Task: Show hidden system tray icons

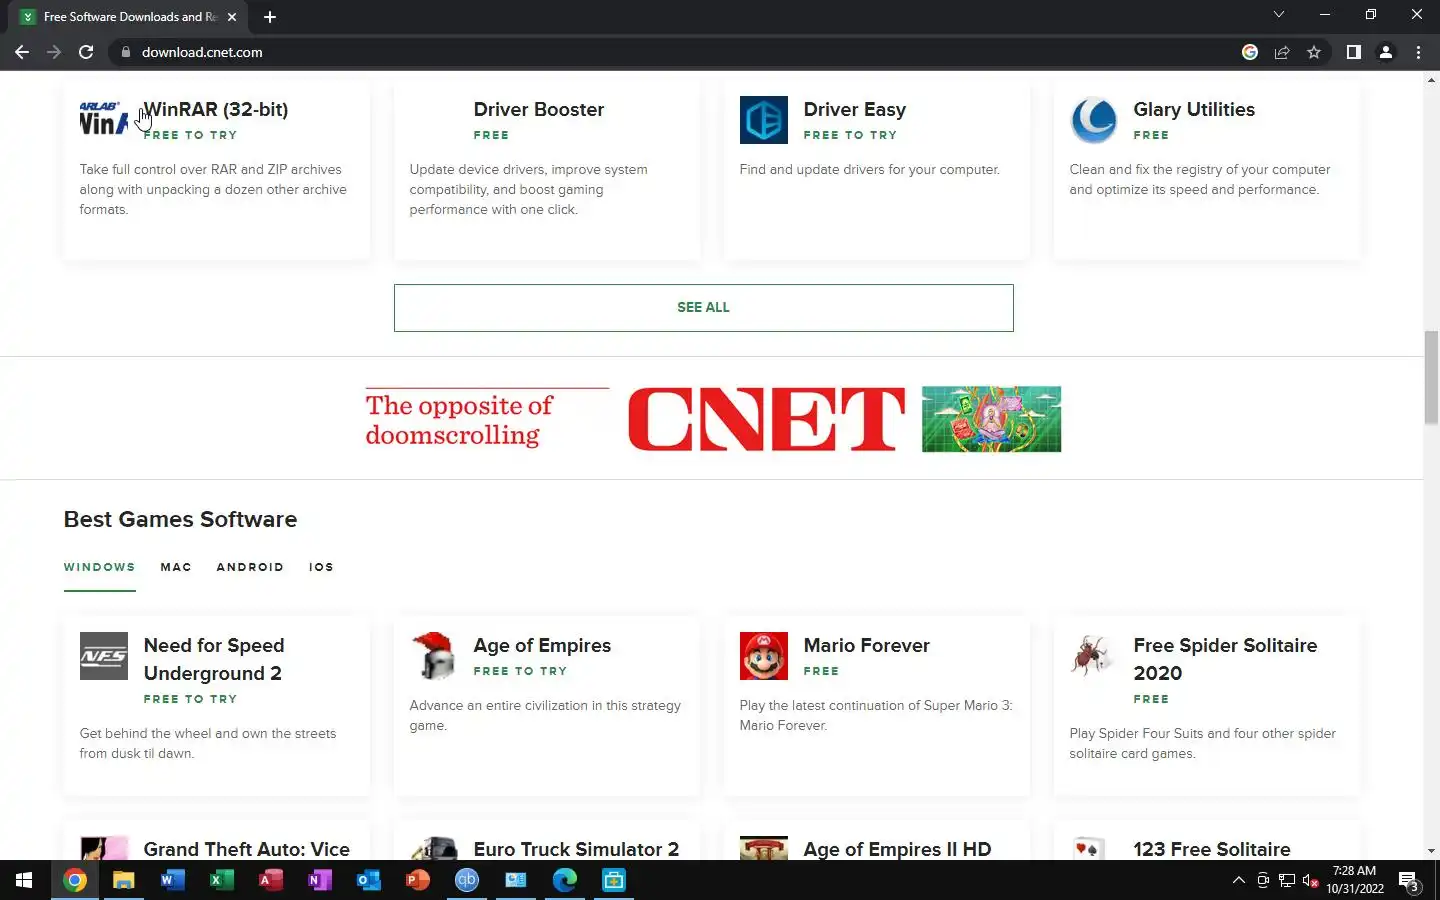Action: [1238, 880]
